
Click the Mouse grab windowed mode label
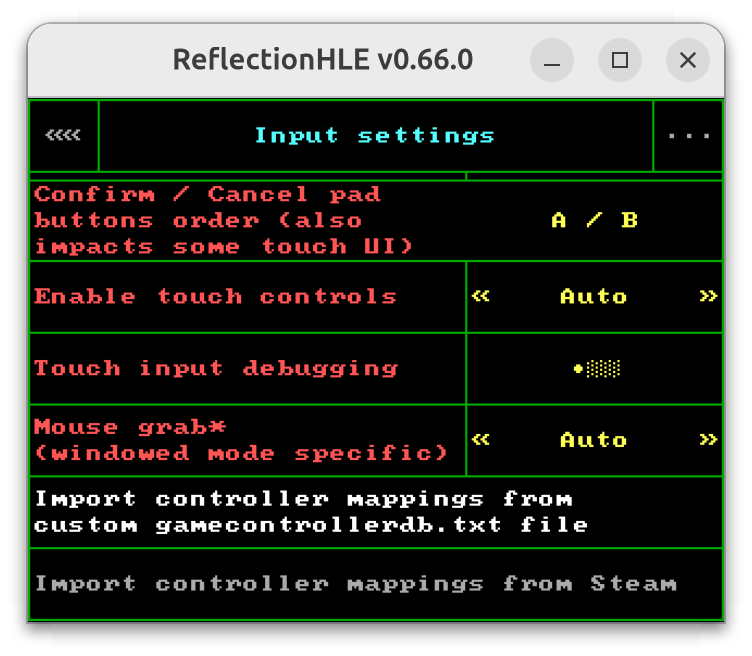pyautogui.click(x=241, y=440)
